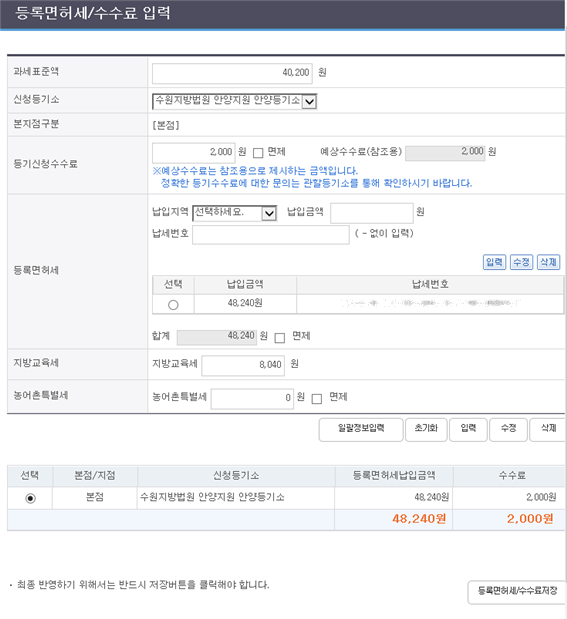Viewport: 567px width, 619px height.
Task: Click the 예상수수료(참조용) field
Action: click(445, 153)
